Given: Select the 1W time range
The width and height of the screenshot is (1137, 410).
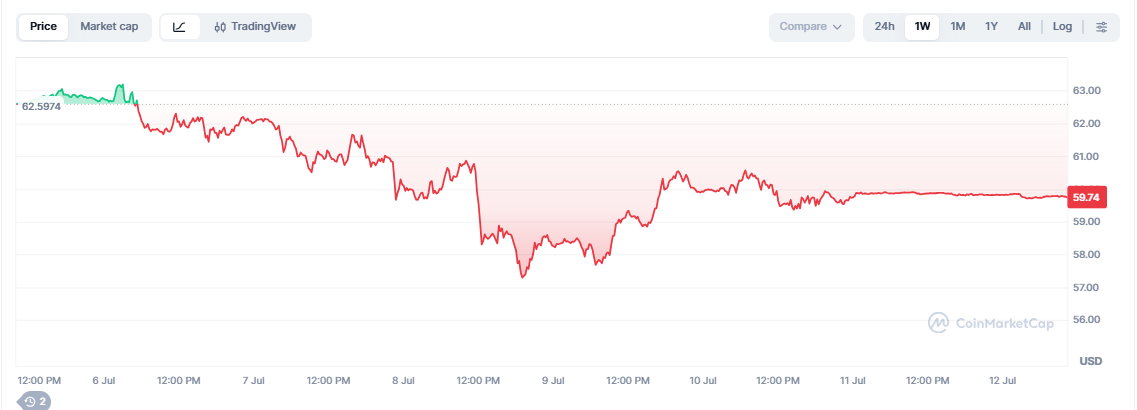Looking at the screenshot, I should click(x=922, y=27).
